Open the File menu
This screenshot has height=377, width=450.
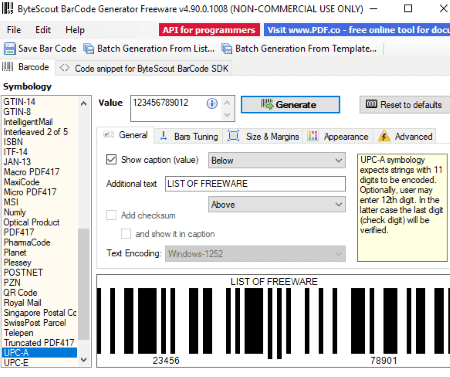click(14, 30)
